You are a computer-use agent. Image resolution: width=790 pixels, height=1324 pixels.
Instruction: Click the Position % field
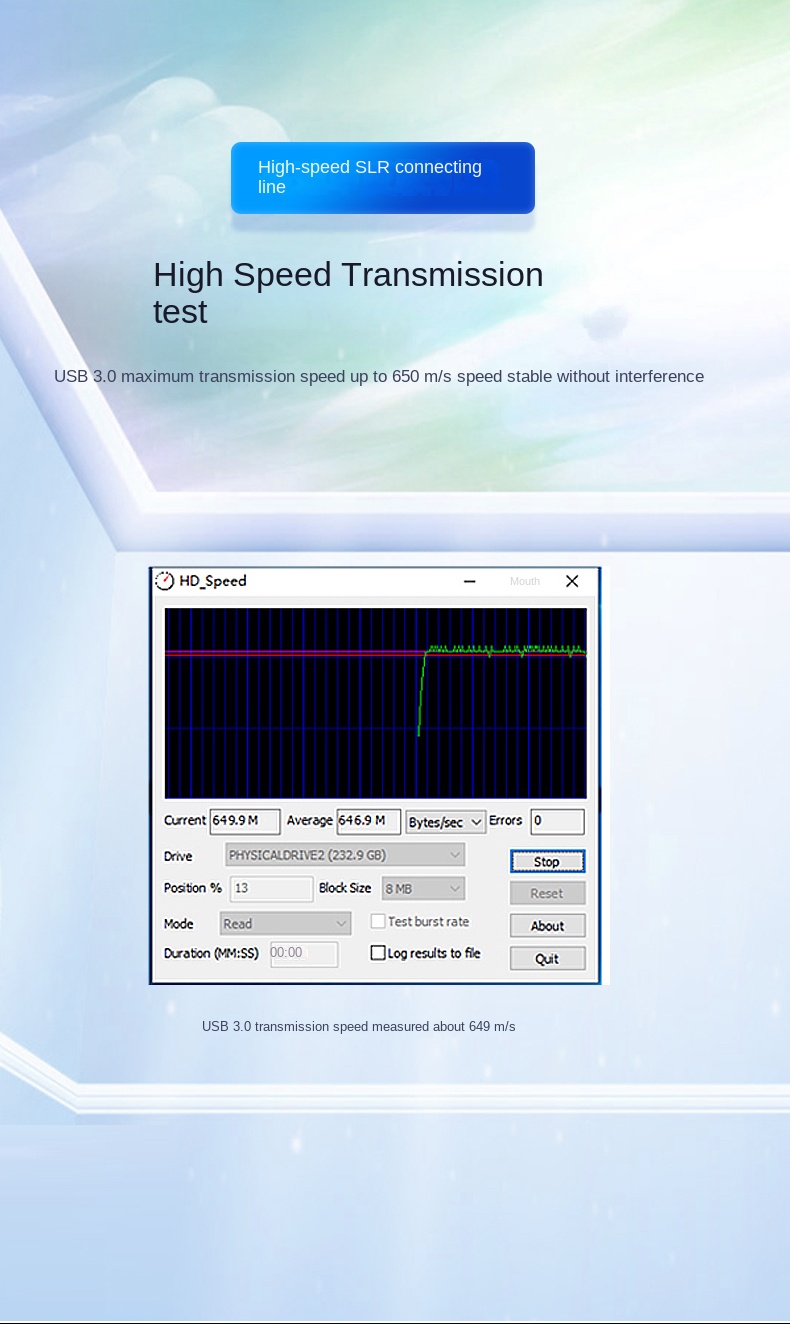271,888
